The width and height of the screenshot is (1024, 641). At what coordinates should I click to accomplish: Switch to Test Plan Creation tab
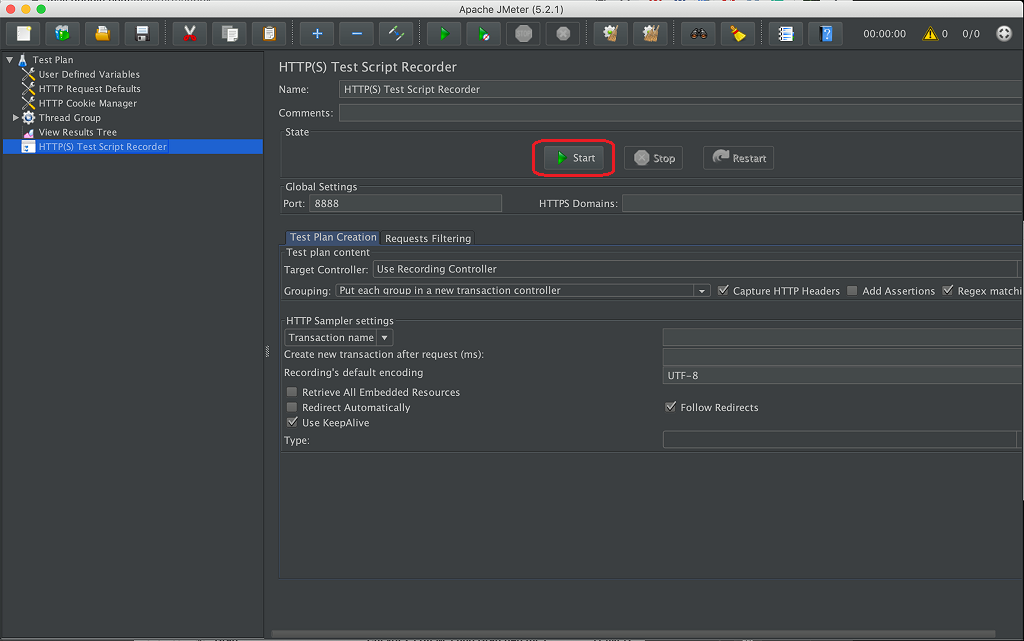[x=333, y=238]
